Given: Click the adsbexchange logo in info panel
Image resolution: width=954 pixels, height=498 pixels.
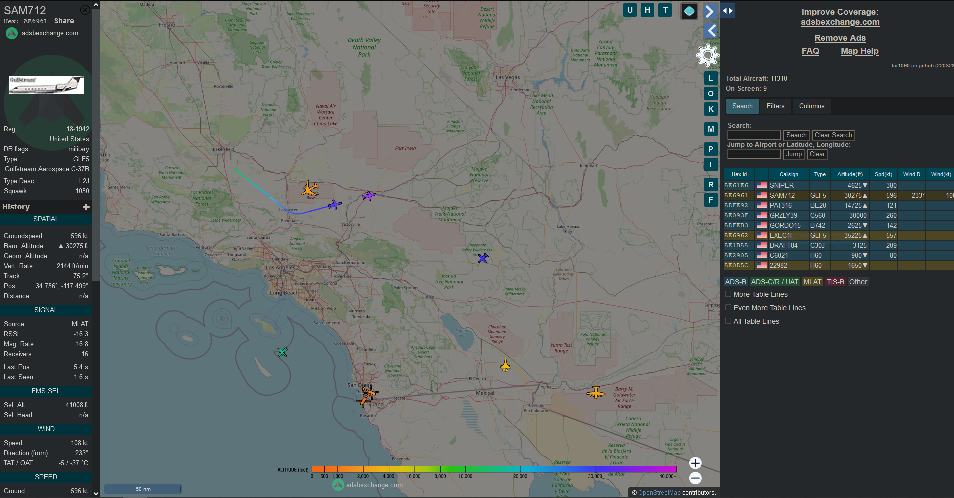Looking at the screenshot, I should pyautogui.click(x=12, y=33).
